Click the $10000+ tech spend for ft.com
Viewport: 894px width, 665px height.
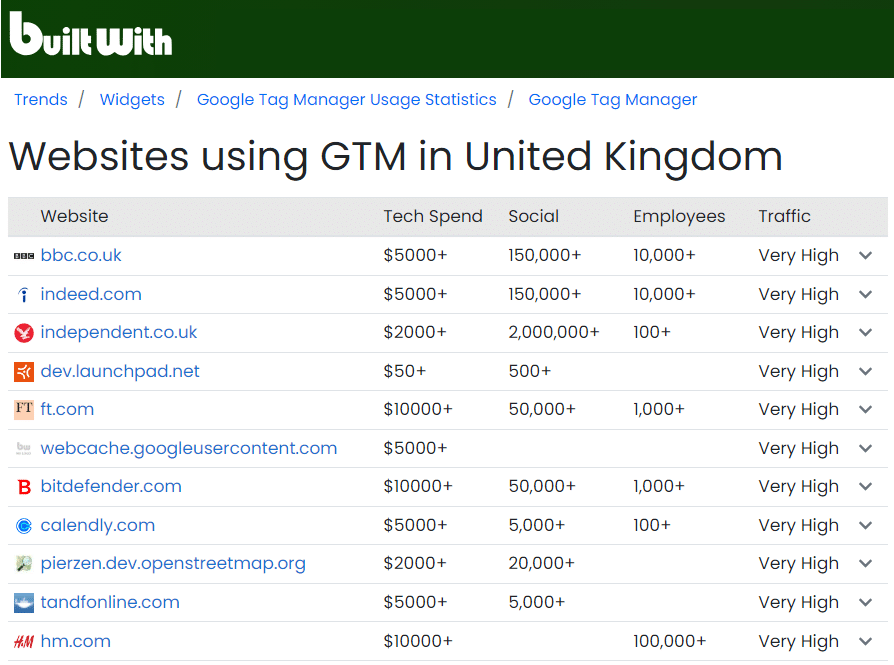coord(417,409)
